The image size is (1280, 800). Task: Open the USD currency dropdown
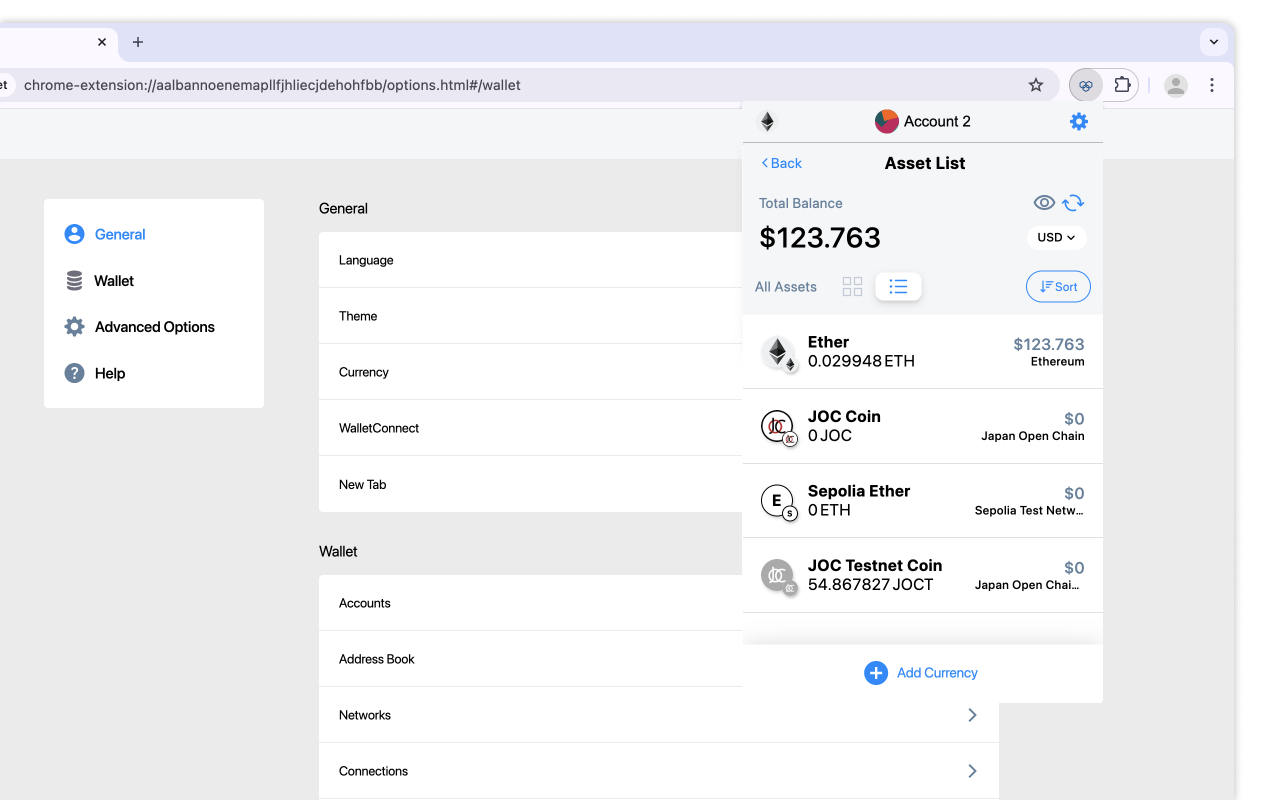[1056, 237]
